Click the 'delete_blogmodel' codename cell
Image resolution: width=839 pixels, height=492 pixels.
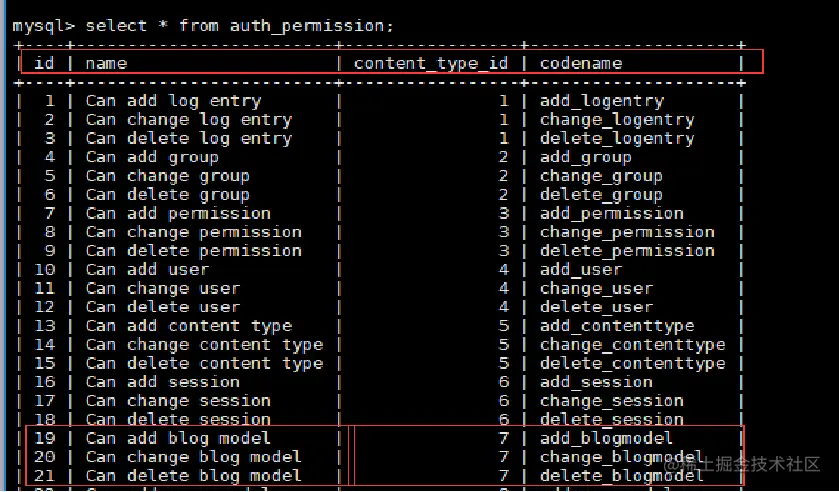pyautogui.click(x=622, y=476)
